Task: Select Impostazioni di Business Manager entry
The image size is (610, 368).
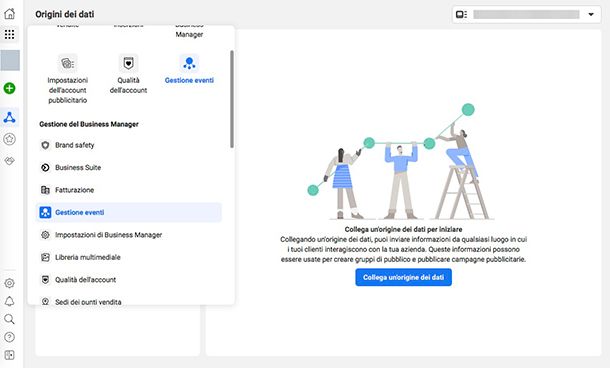Action: 128,235
